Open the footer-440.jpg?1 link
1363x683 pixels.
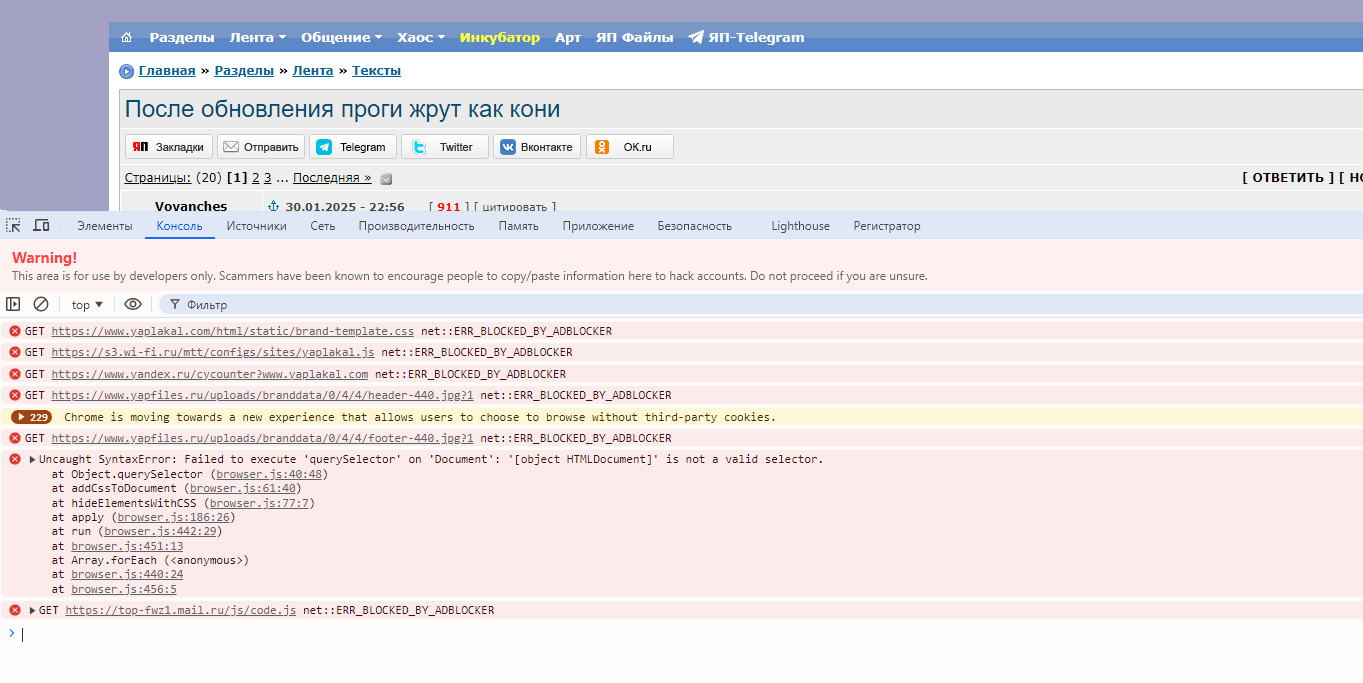coord(263,438)
